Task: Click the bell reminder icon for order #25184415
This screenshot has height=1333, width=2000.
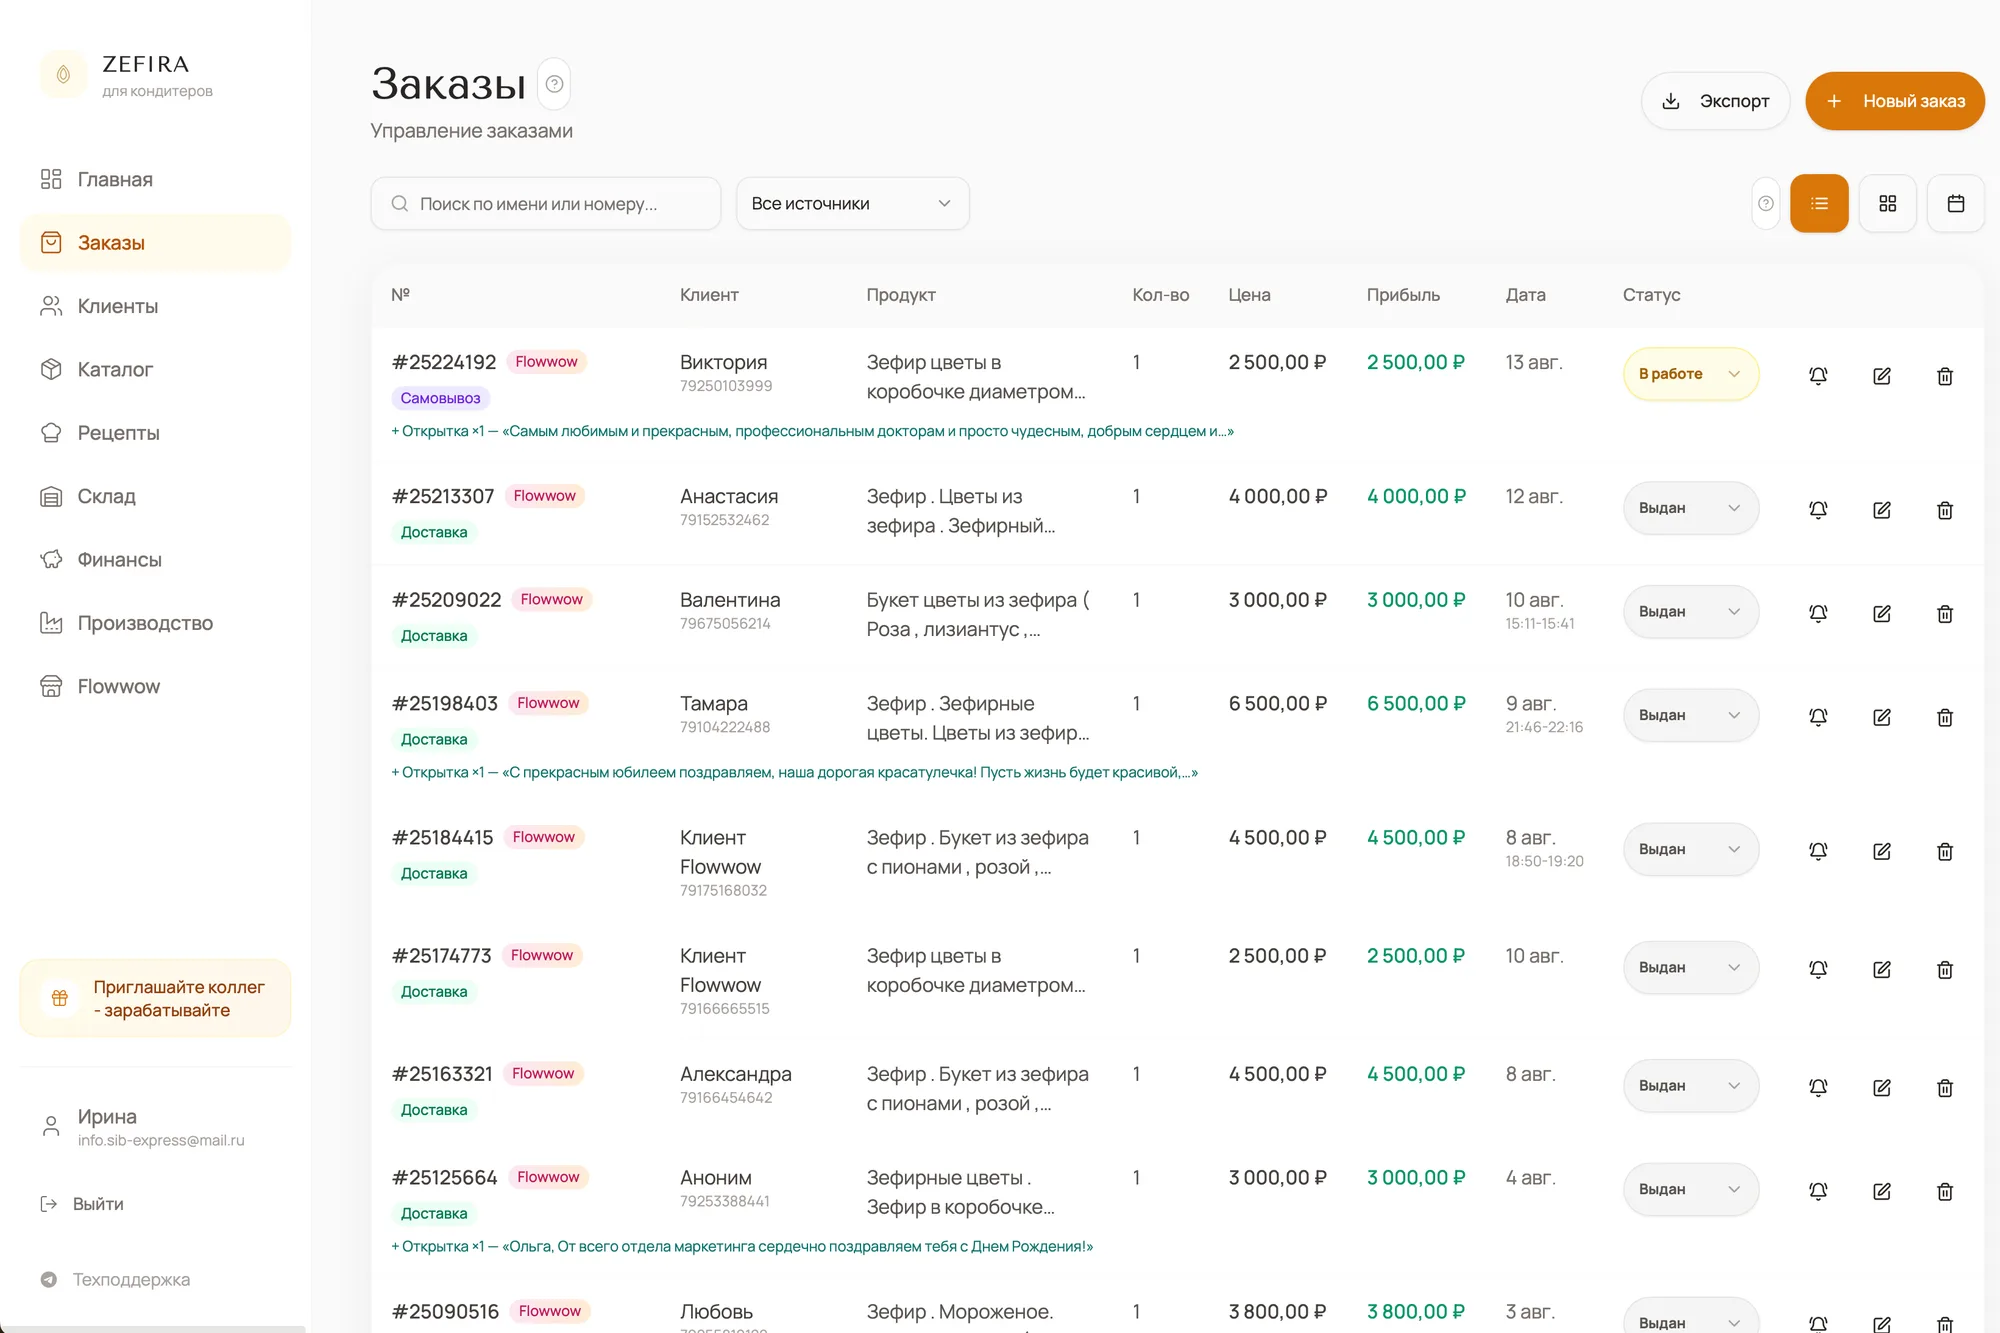Action: pos(1818,851)
